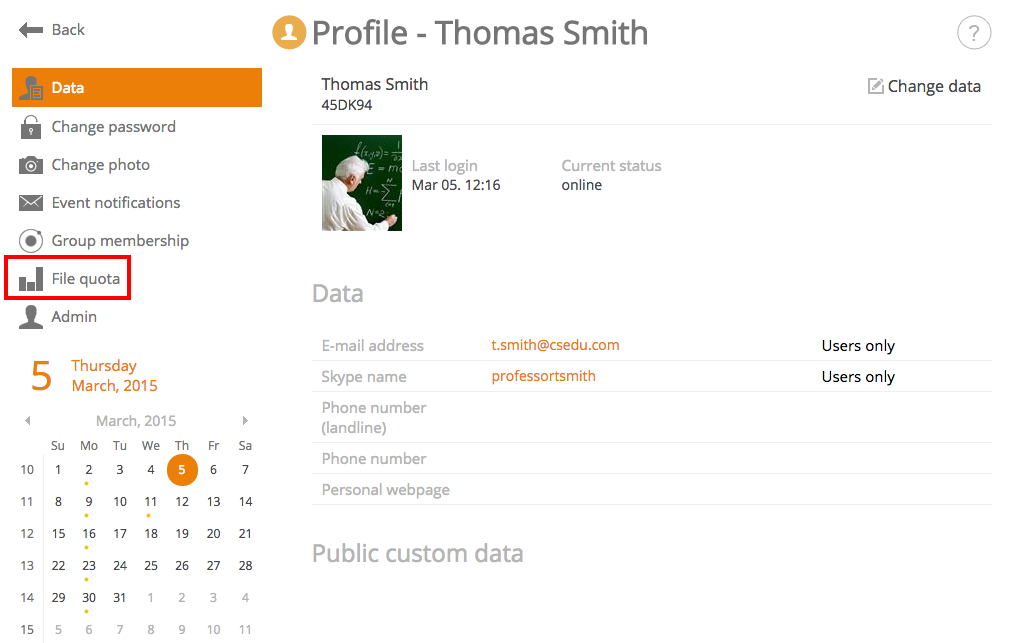Image resolution: width=1021 pixels, height=643 pixels.
Task: Go to previous month in calendar
Action: click(27, 421)
